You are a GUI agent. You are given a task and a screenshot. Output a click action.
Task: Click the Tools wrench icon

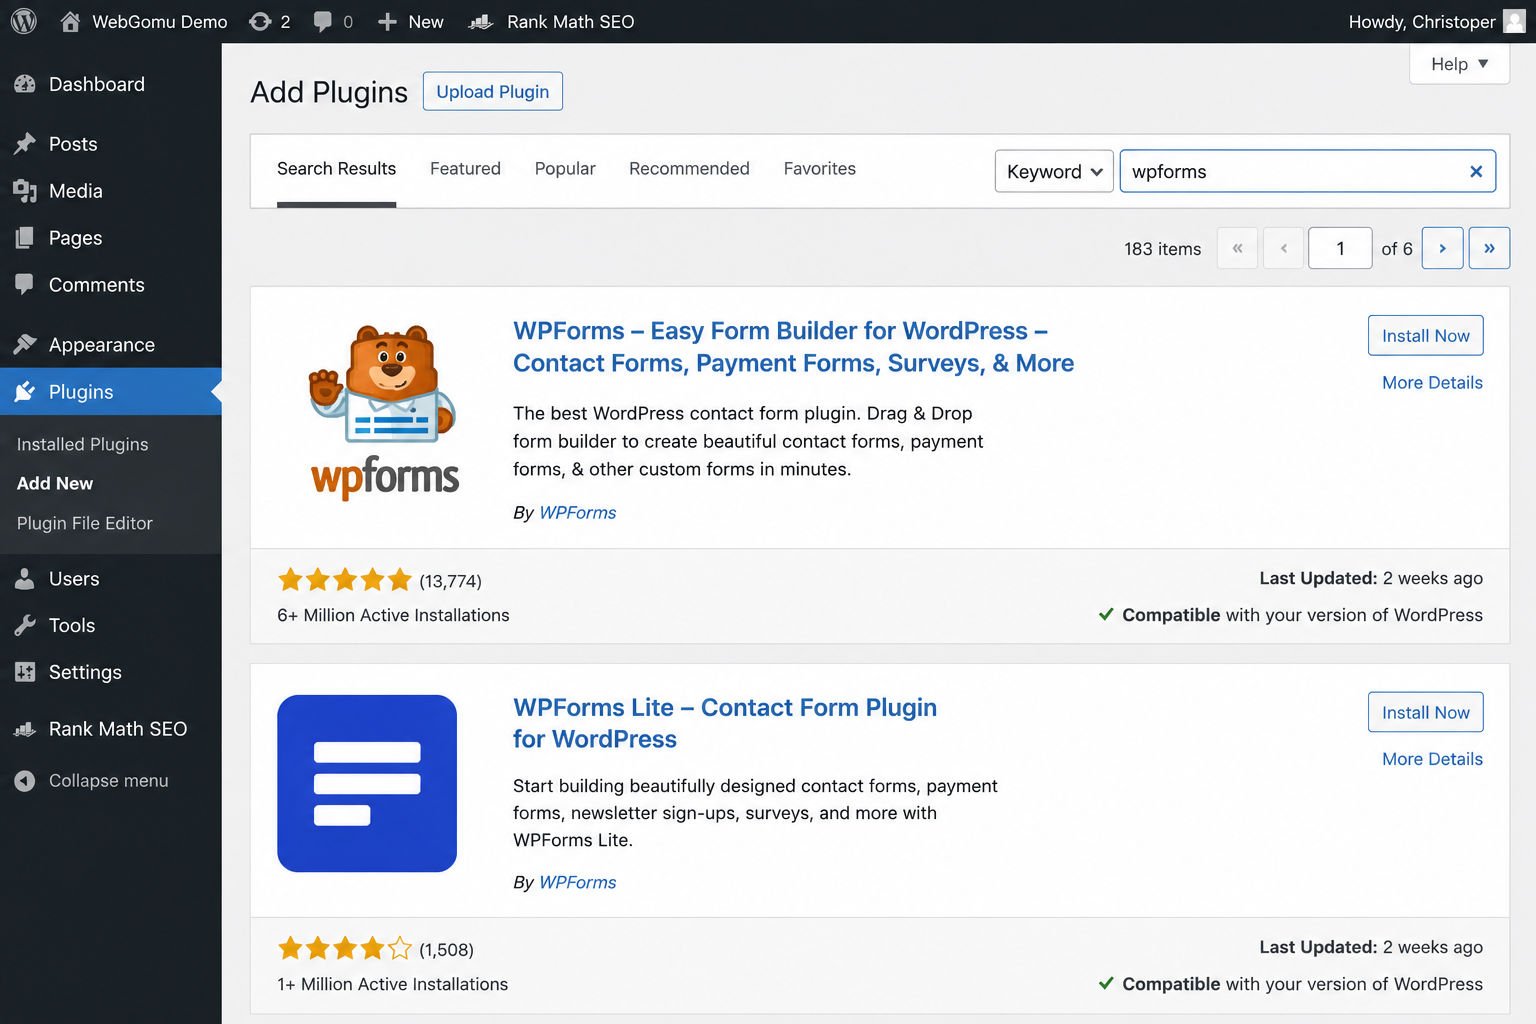[x=25, y=626]
